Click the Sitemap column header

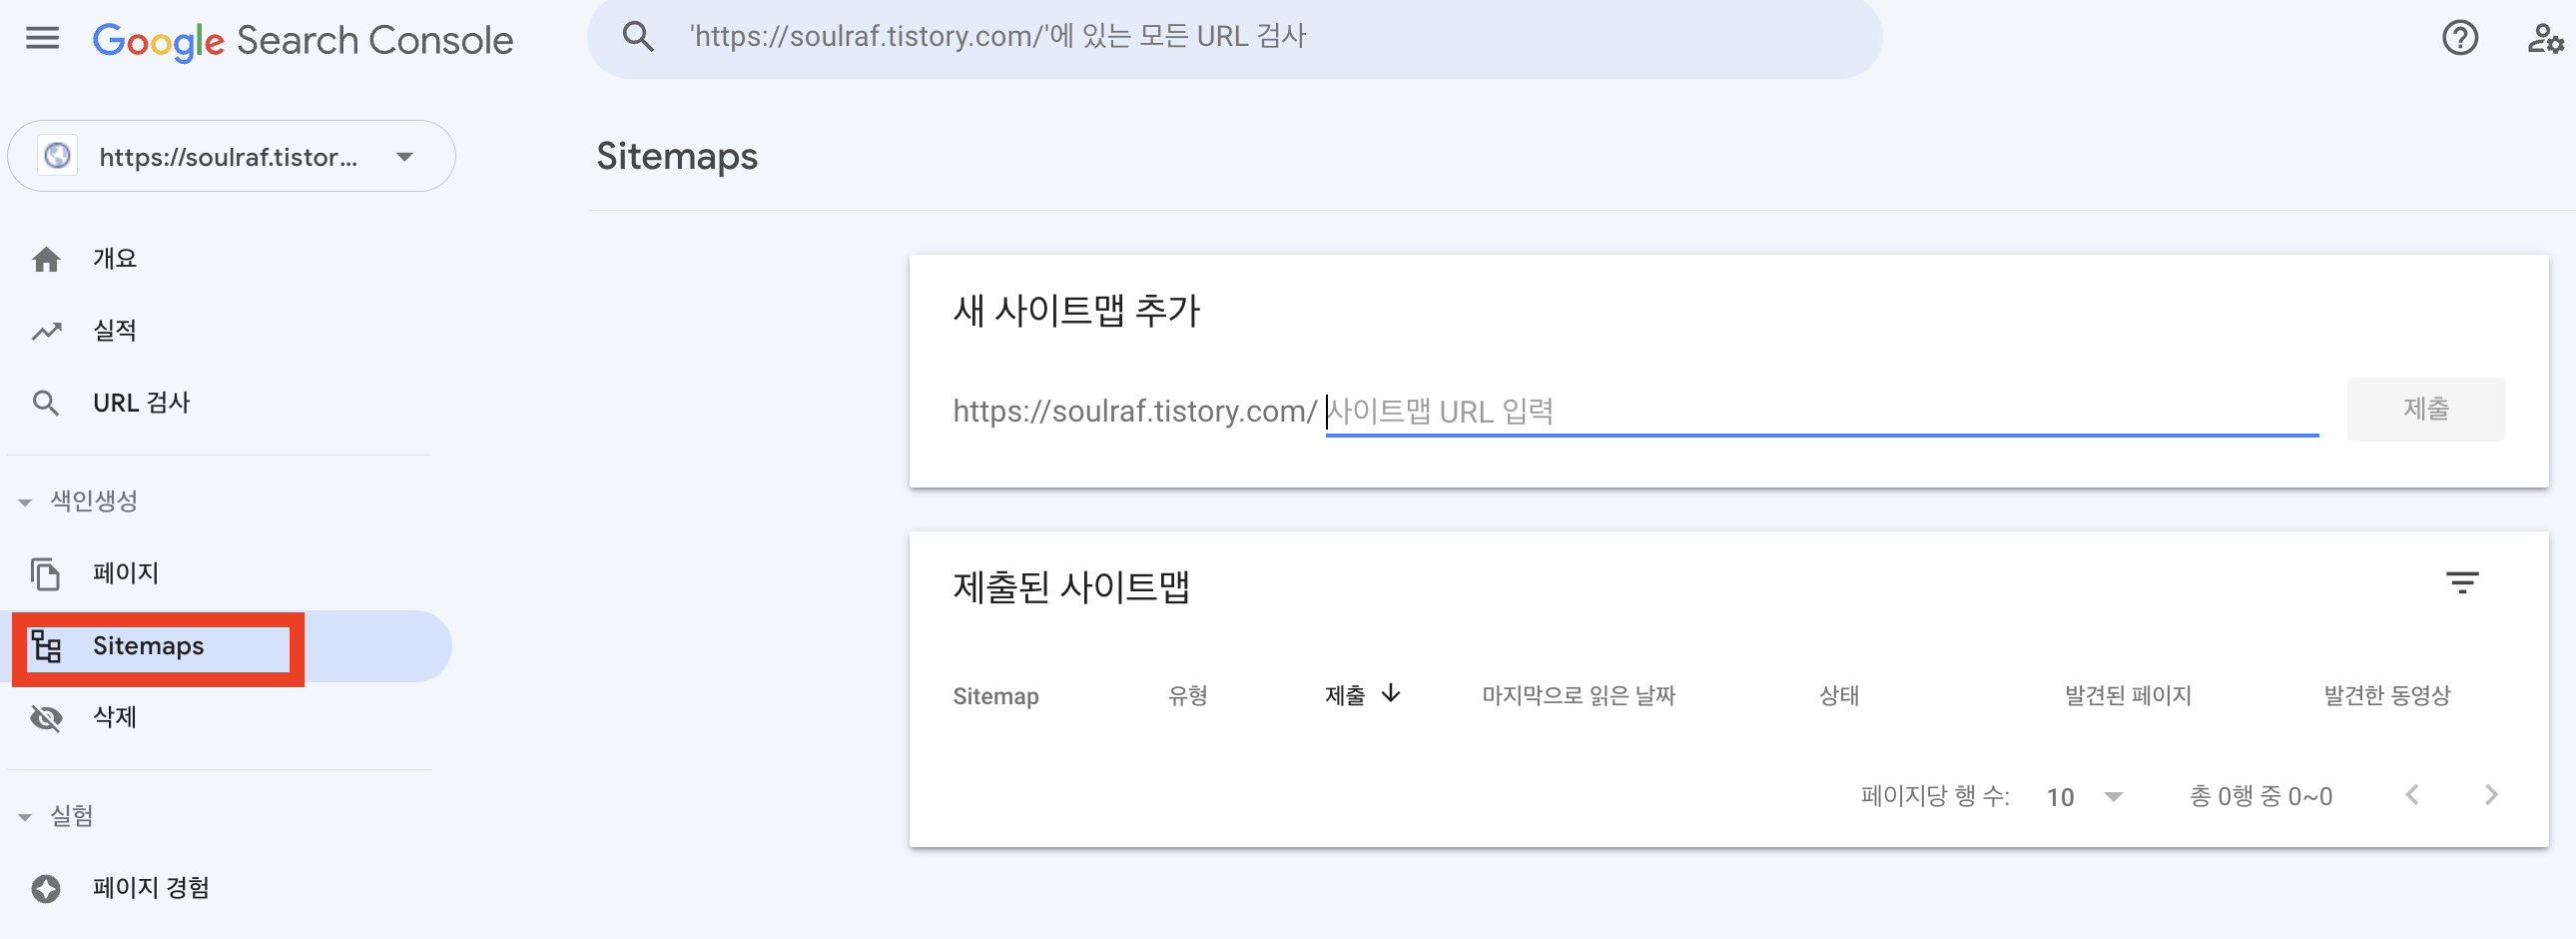(x=995, y=696)
